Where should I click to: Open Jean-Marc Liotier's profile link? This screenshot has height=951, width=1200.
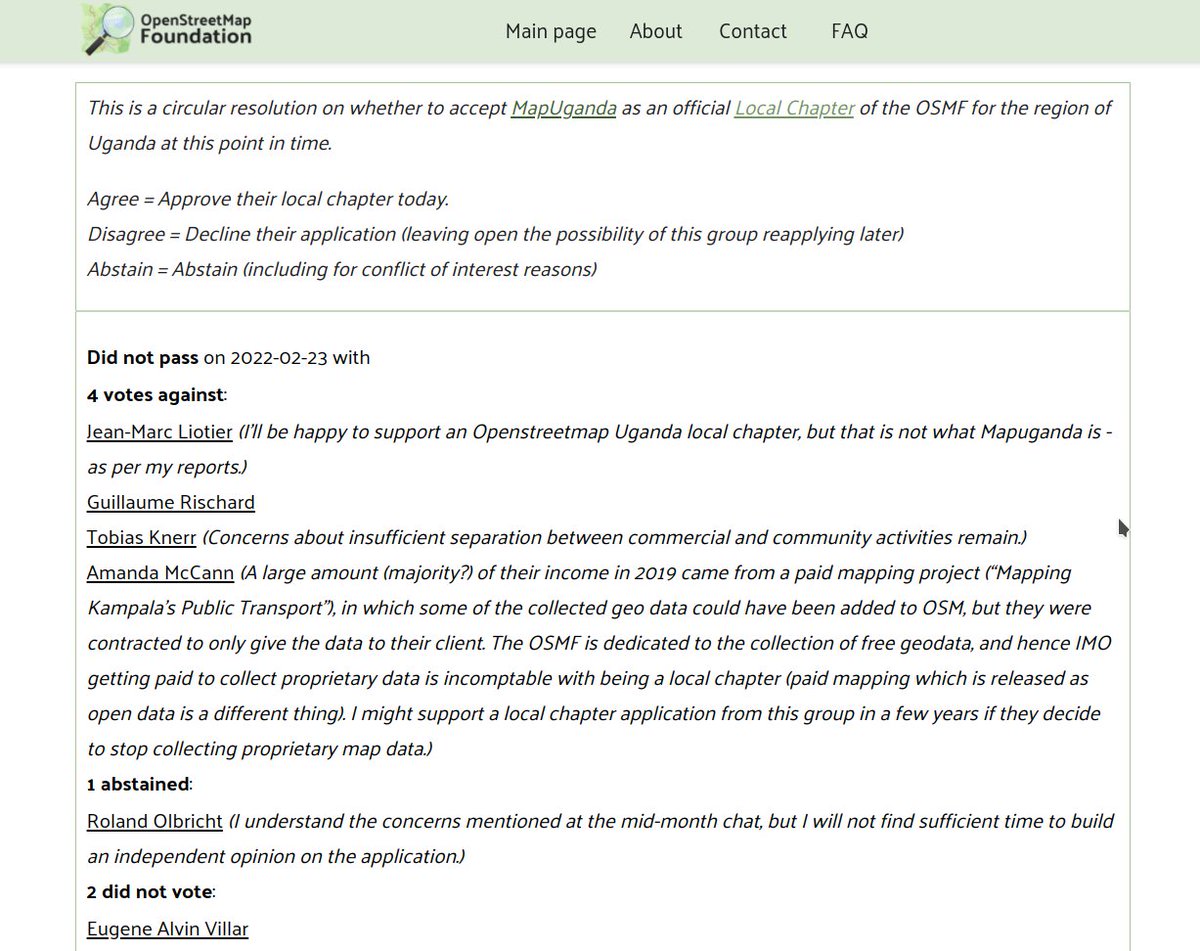160,432
